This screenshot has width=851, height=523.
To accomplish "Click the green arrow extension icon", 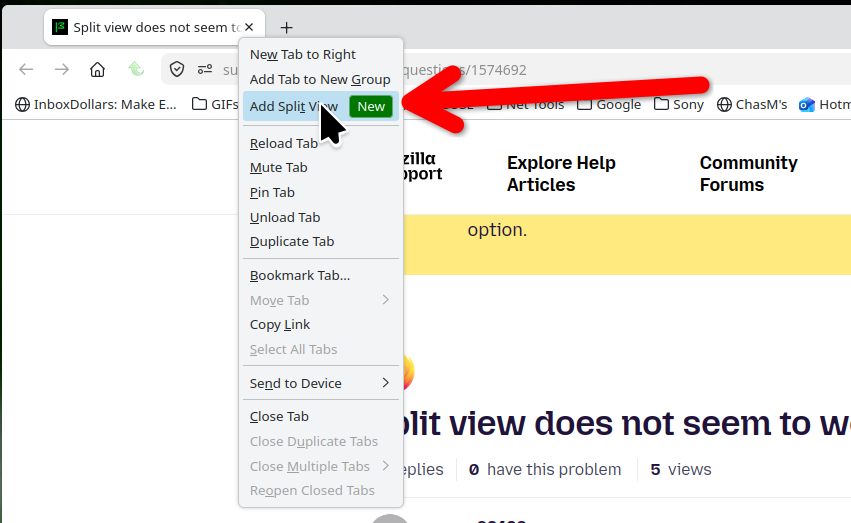I will (136, 69).
